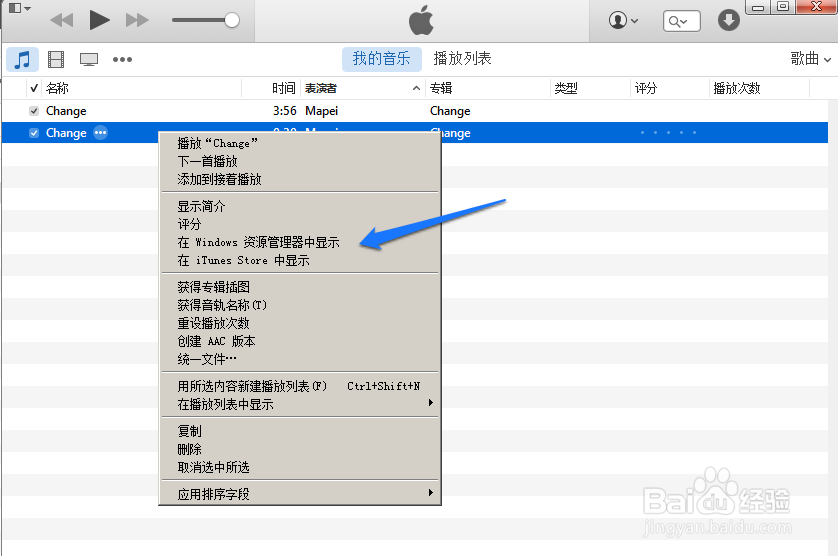The image size is (838, 556).
Task: Click the Fast-forward (next track) button
Action: click(137, 20)
